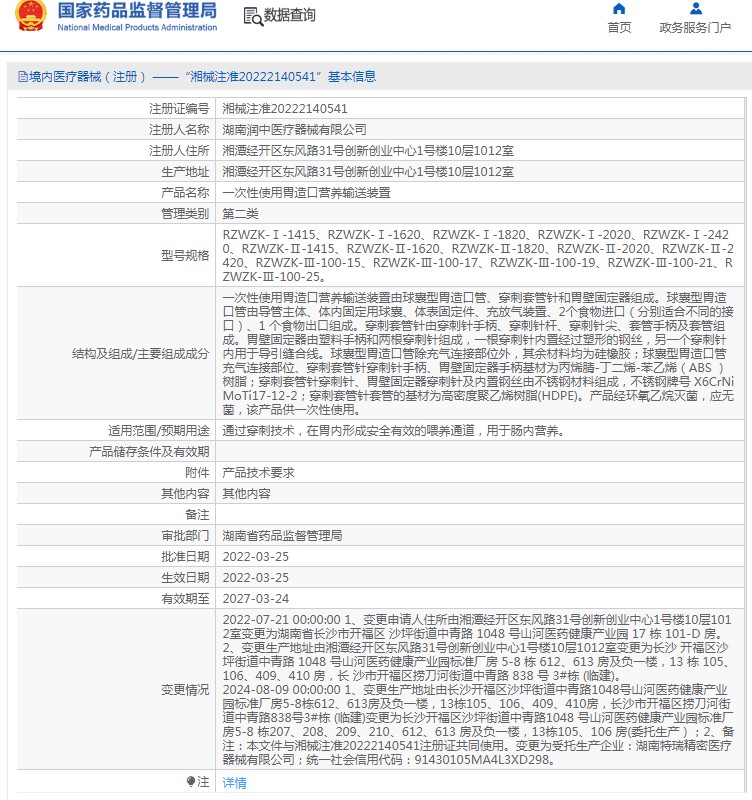
Task: Click the 生产地址 address value
Action: [368, 171]
